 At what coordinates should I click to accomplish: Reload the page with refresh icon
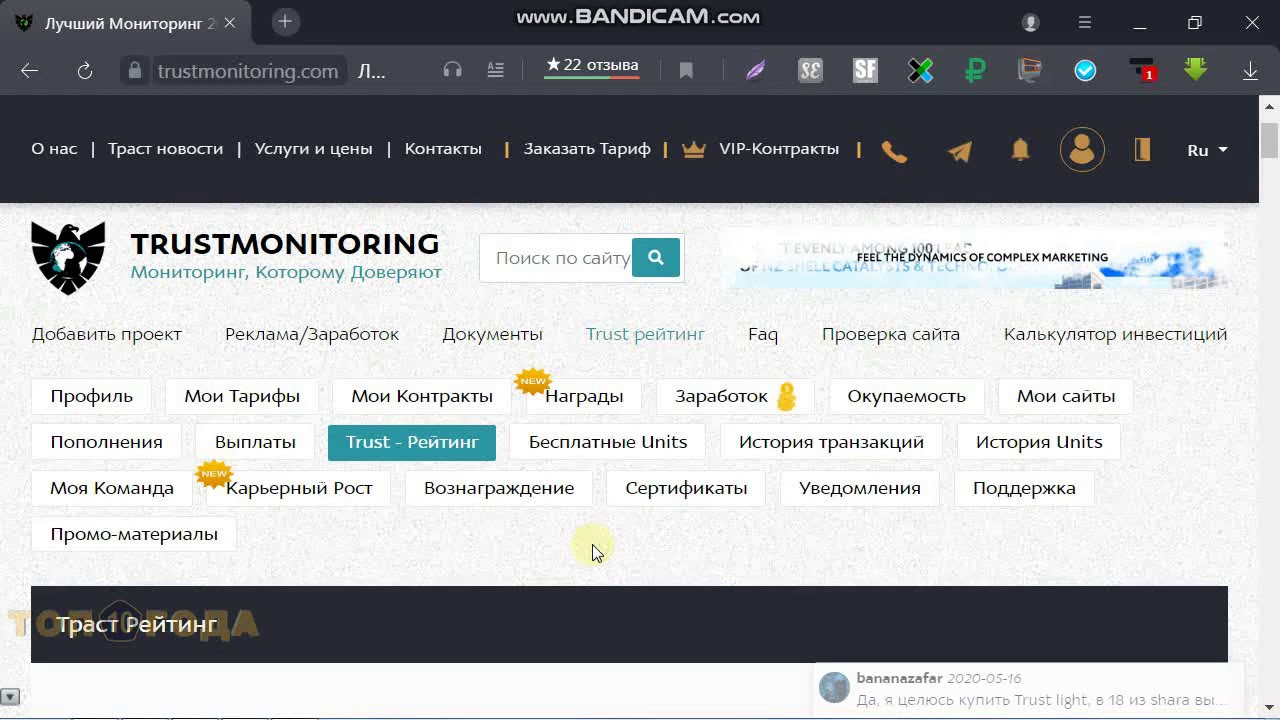85,70
